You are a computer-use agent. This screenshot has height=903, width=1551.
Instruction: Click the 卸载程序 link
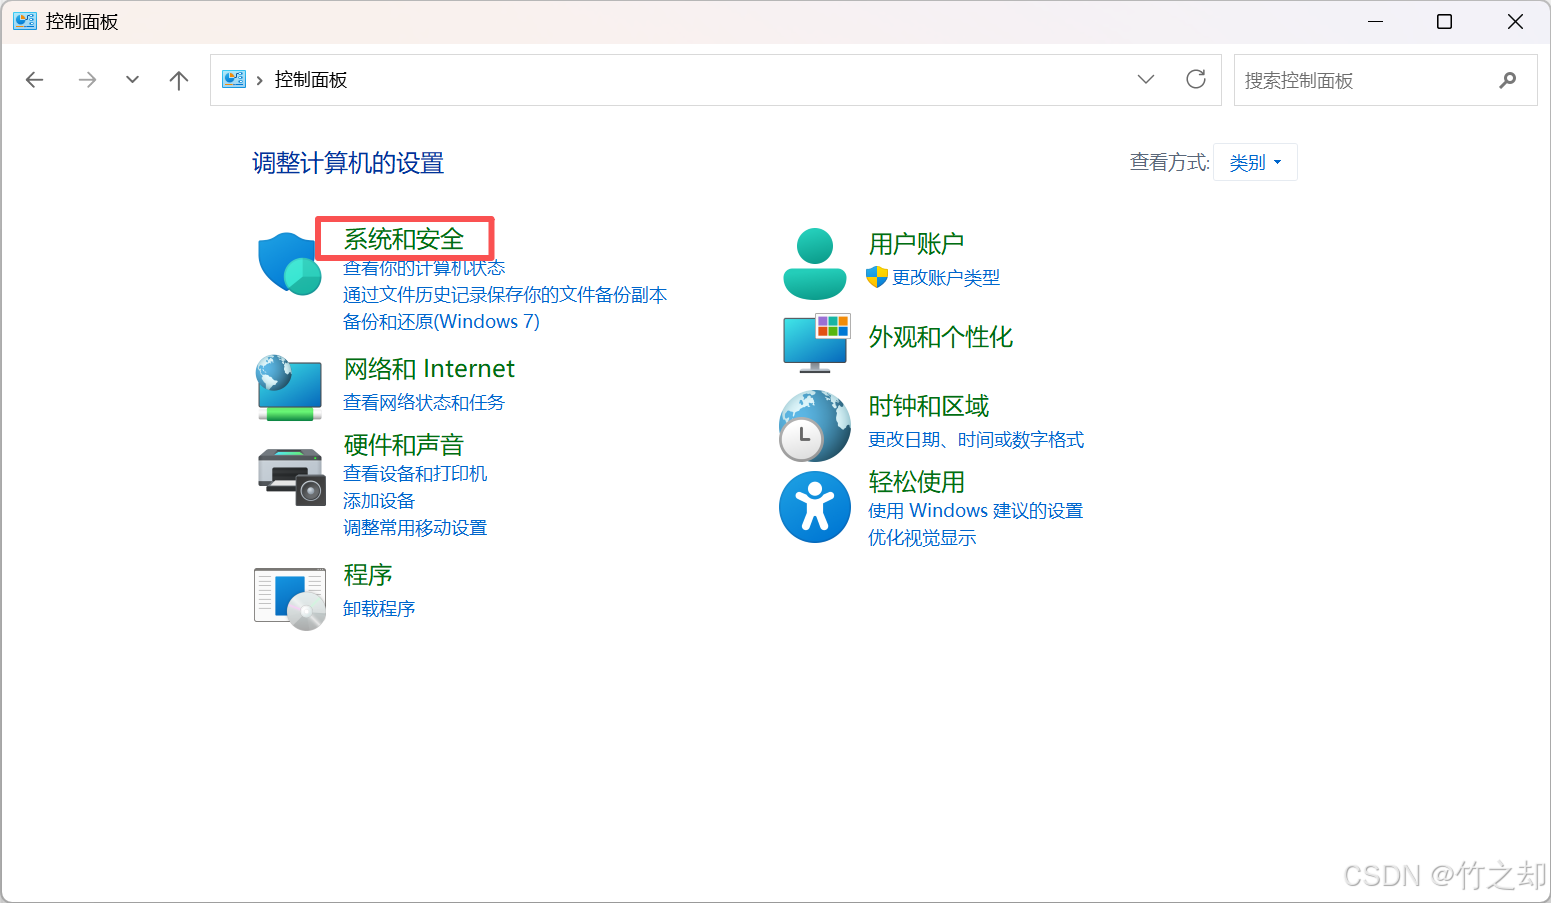point(379,609)
